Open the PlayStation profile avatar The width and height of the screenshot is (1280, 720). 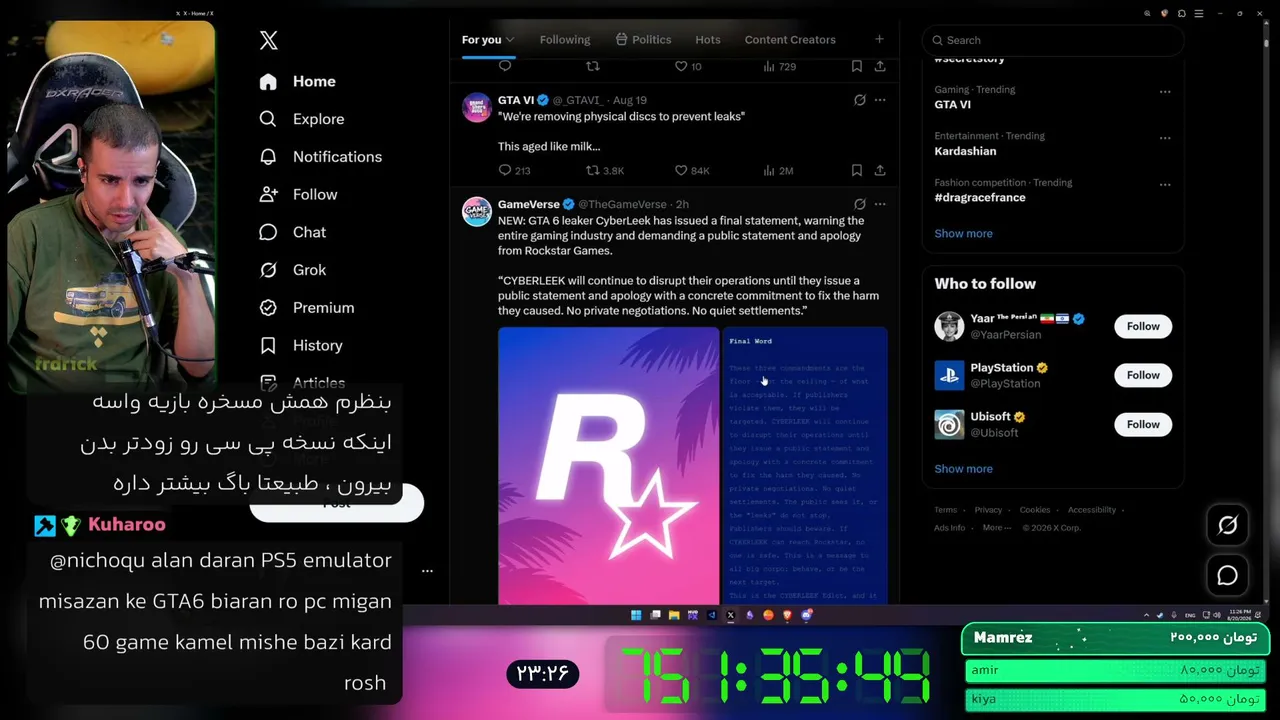[949, 375]
